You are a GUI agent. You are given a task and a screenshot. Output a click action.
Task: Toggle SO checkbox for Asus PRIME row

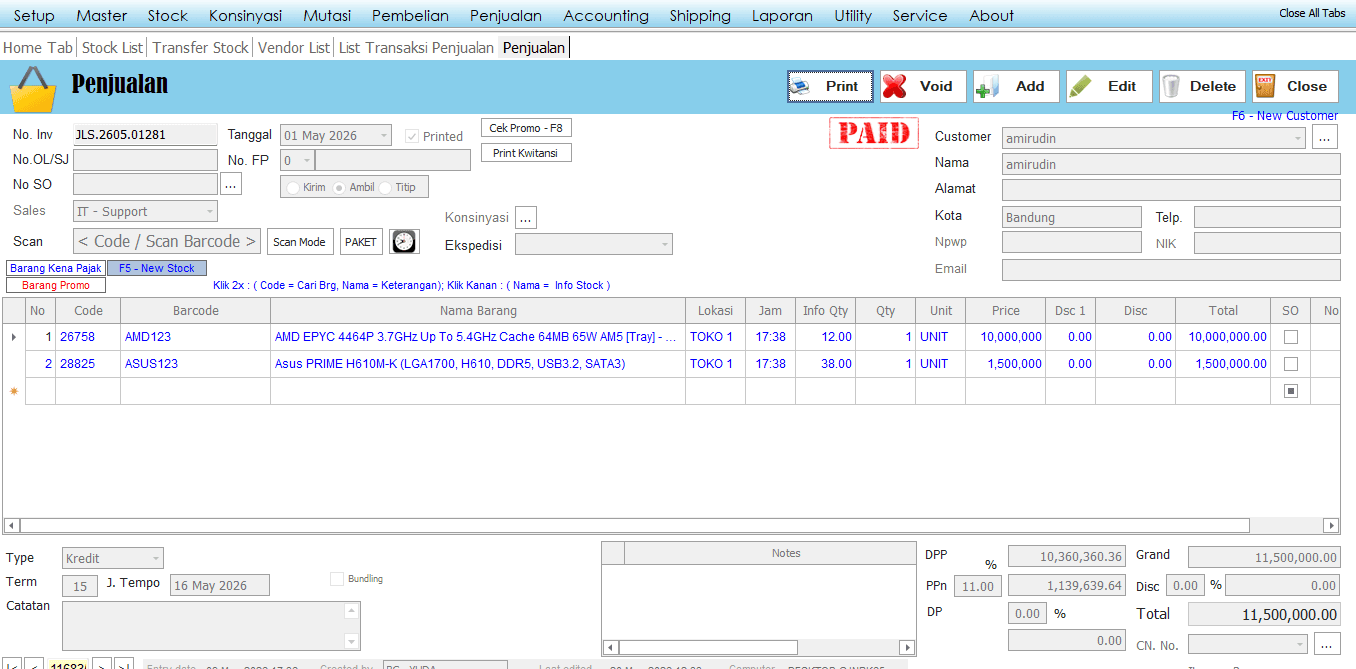[x=1290, y=364]
